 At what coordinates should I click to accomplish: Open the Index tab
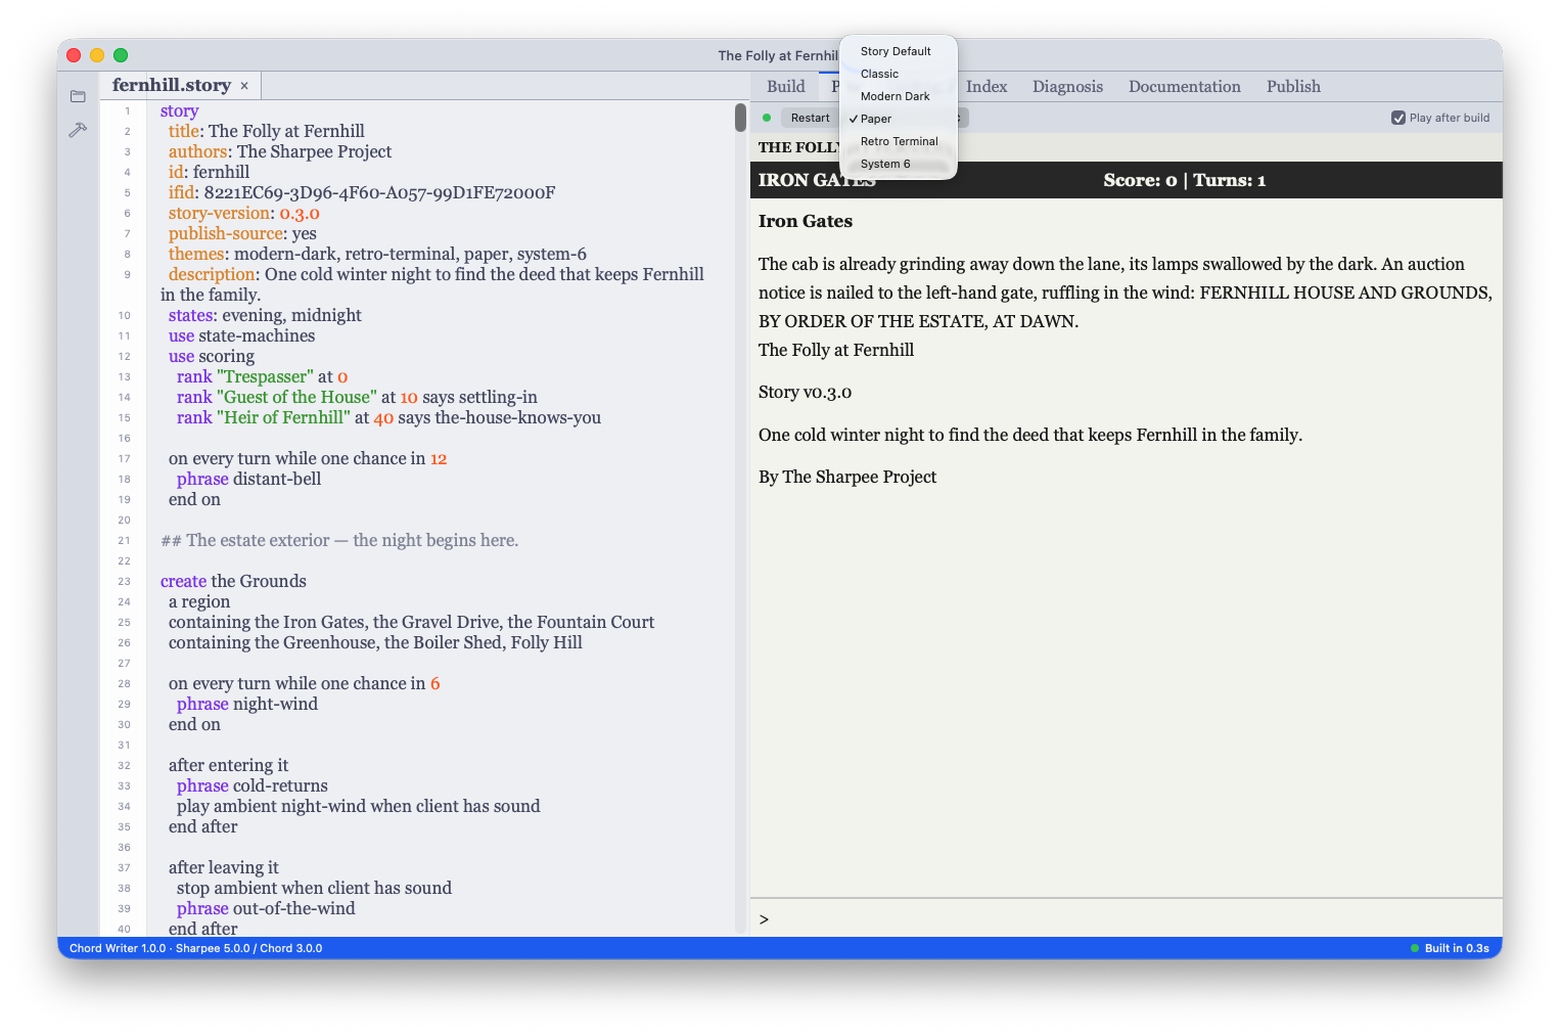(x=987, y=86)
